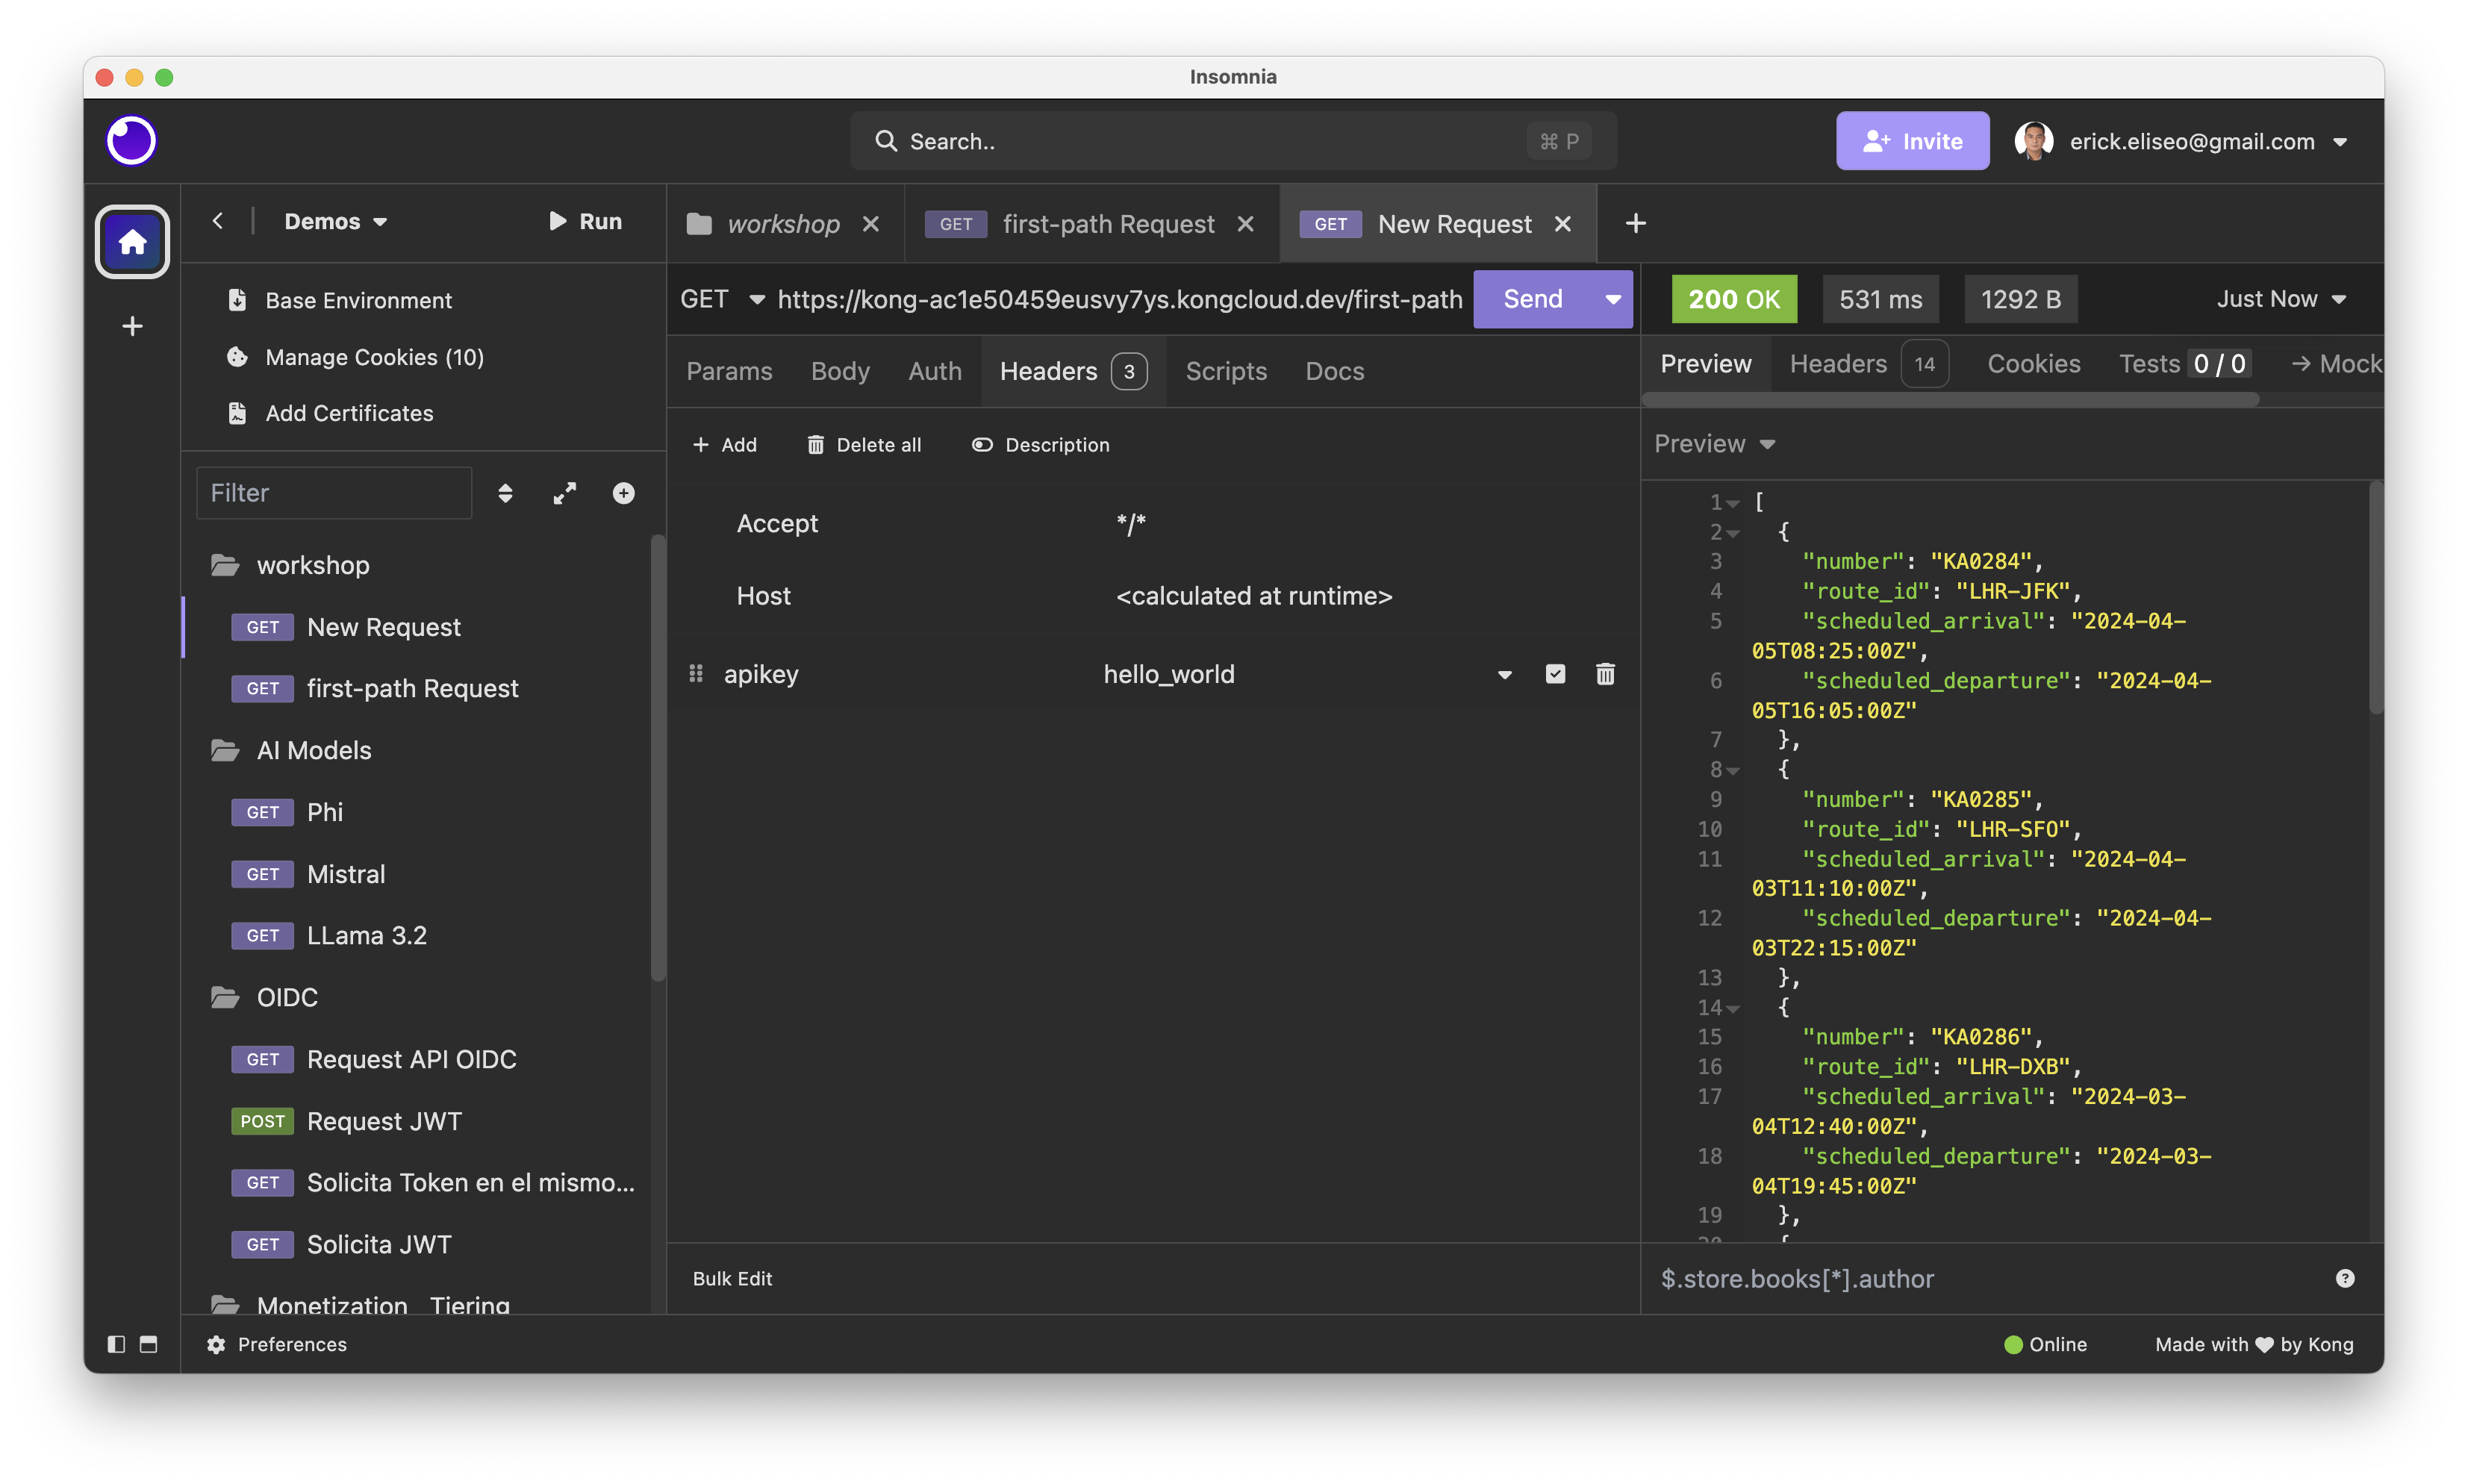This screenshot has height=1484, width=2468.
Task: Expand the Send button options arrow
Action: (x=1612, y=299)
